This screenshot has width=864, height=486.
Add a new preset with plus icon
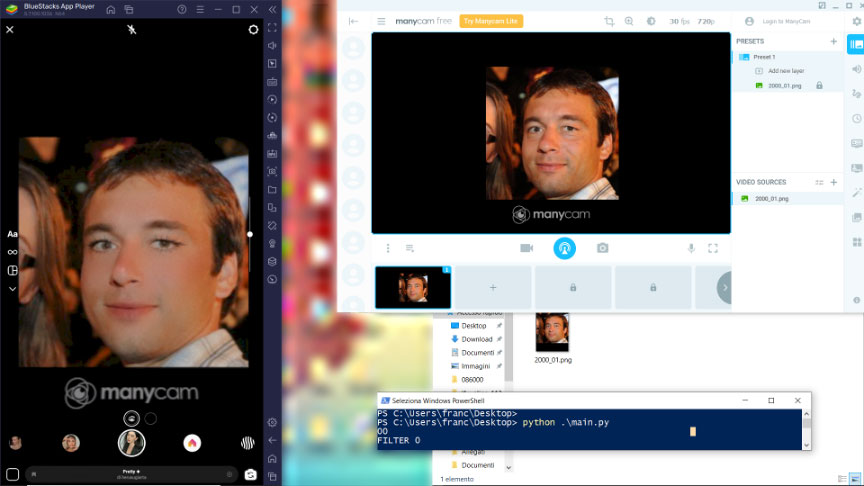pos(833,42)
